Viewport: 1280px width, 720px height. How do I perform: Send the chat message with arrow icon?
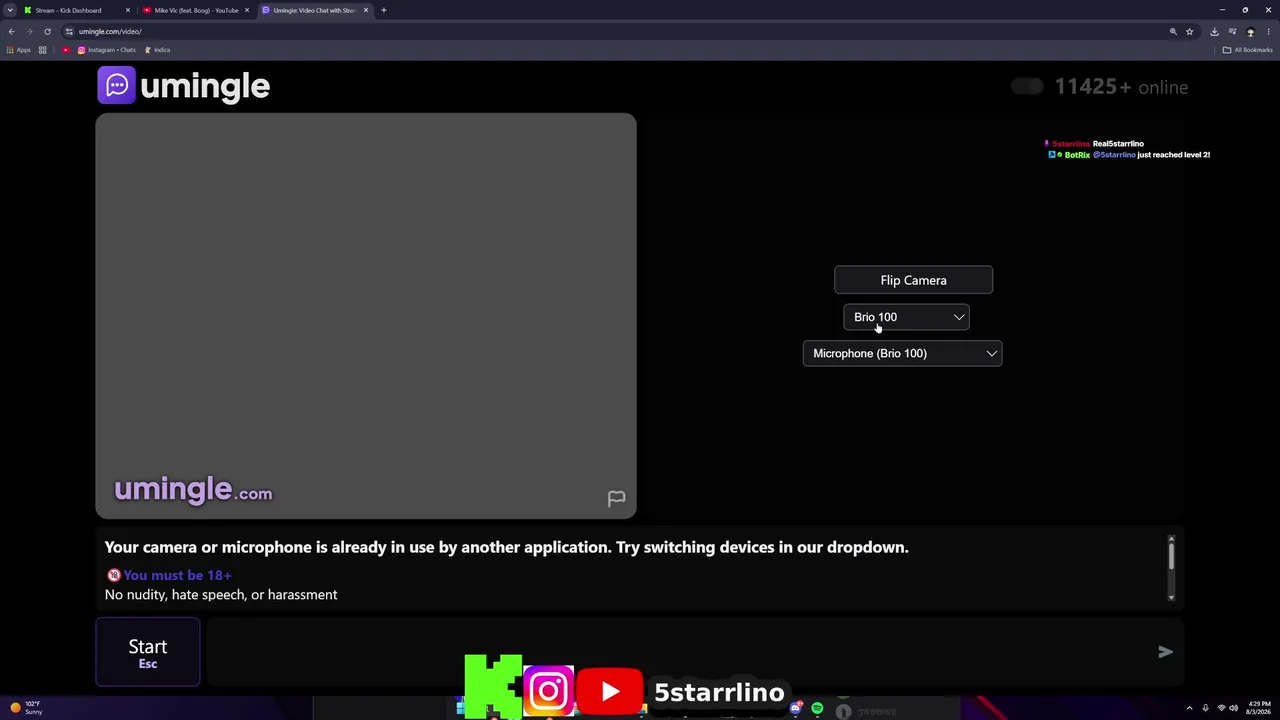click(x=1165, y=652)
